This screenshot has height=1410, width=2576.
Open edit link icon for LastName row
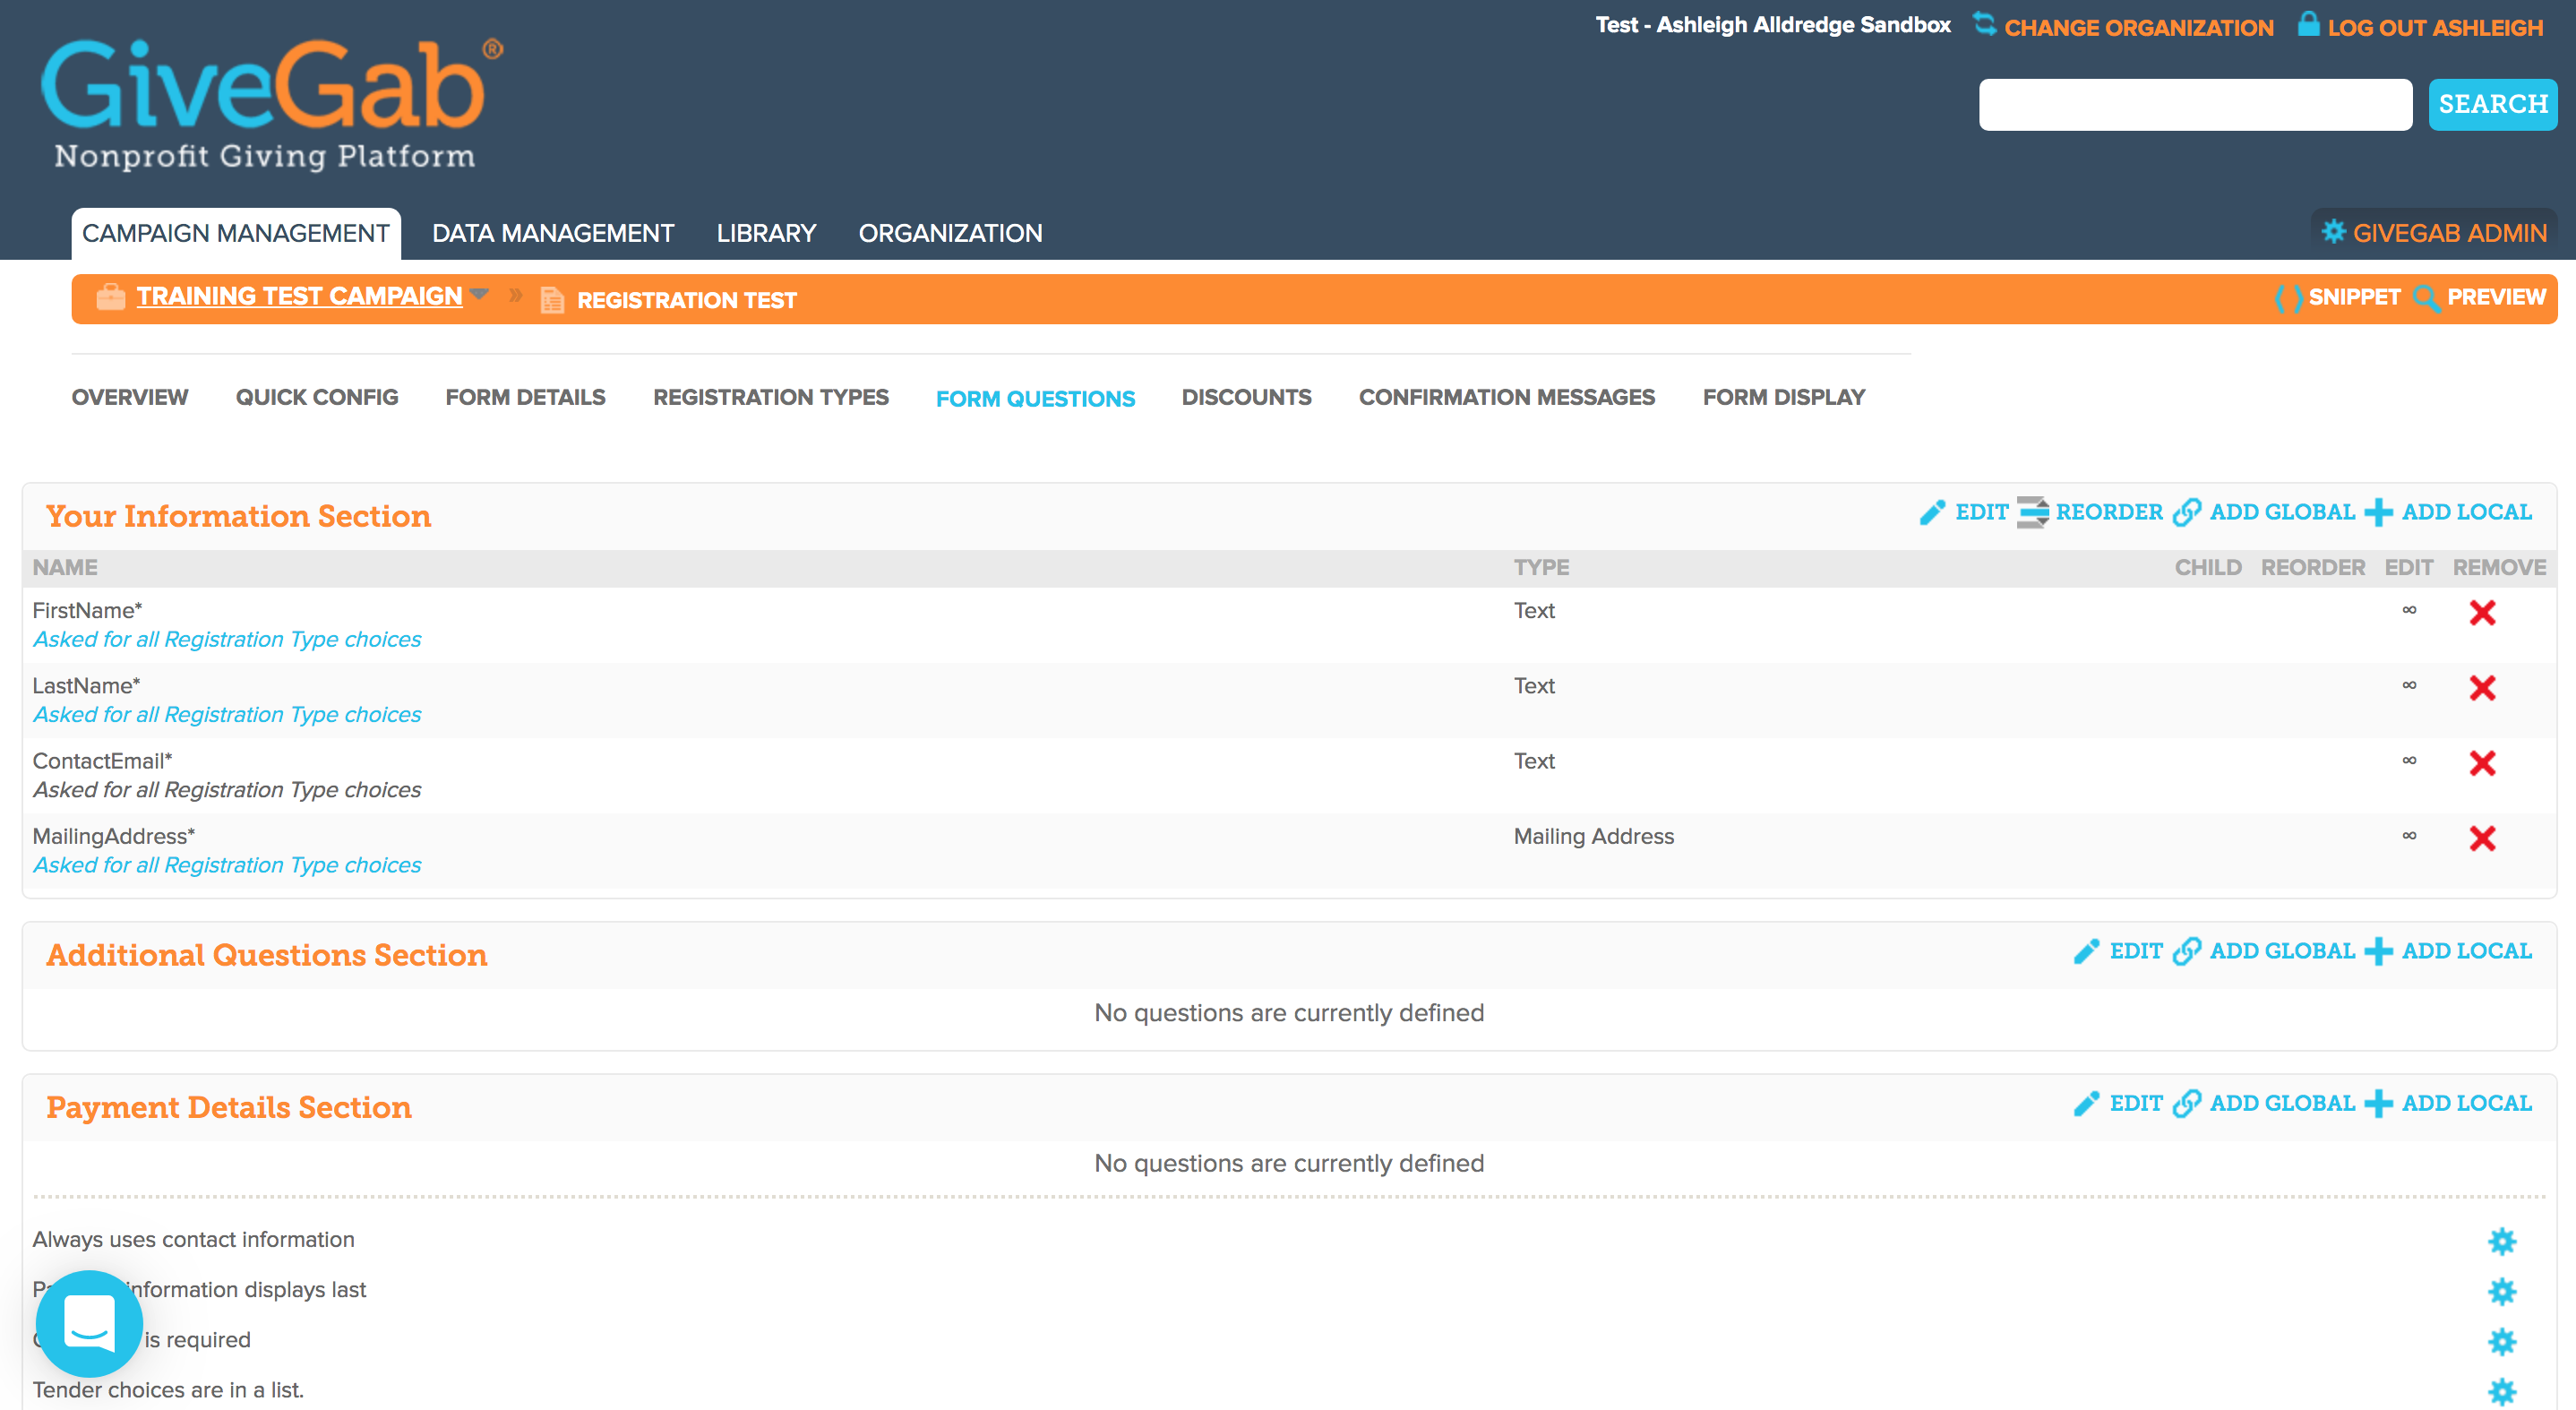pos(2409,685)
